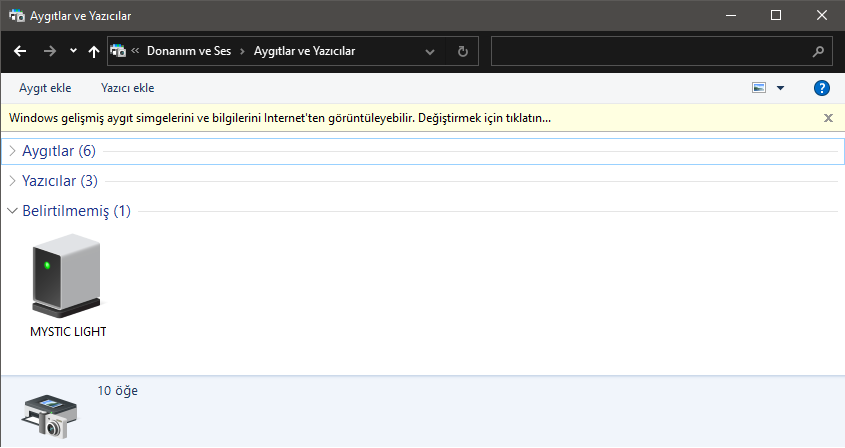Expand the breadcrumb arrow after Donanım ve Ses

coord(243,51)
